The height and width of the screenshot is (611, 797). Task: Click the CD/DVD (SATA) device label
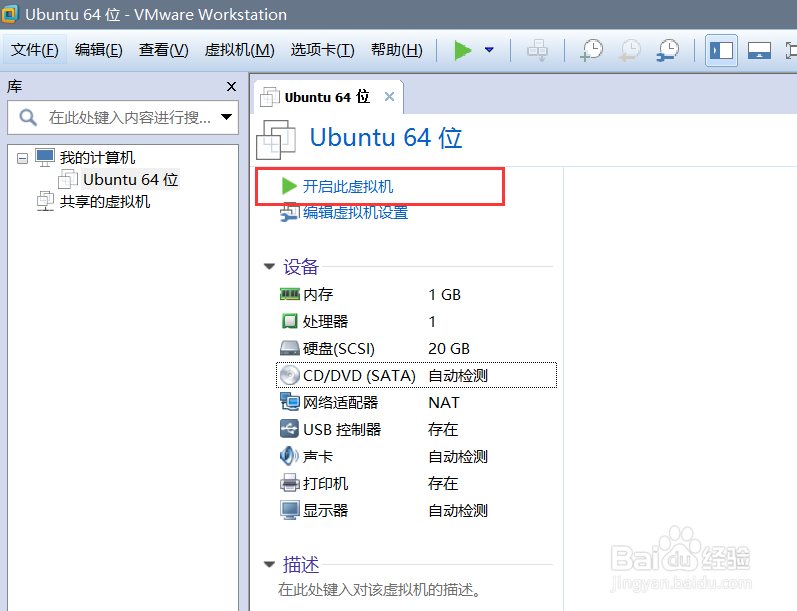point(359,376)
